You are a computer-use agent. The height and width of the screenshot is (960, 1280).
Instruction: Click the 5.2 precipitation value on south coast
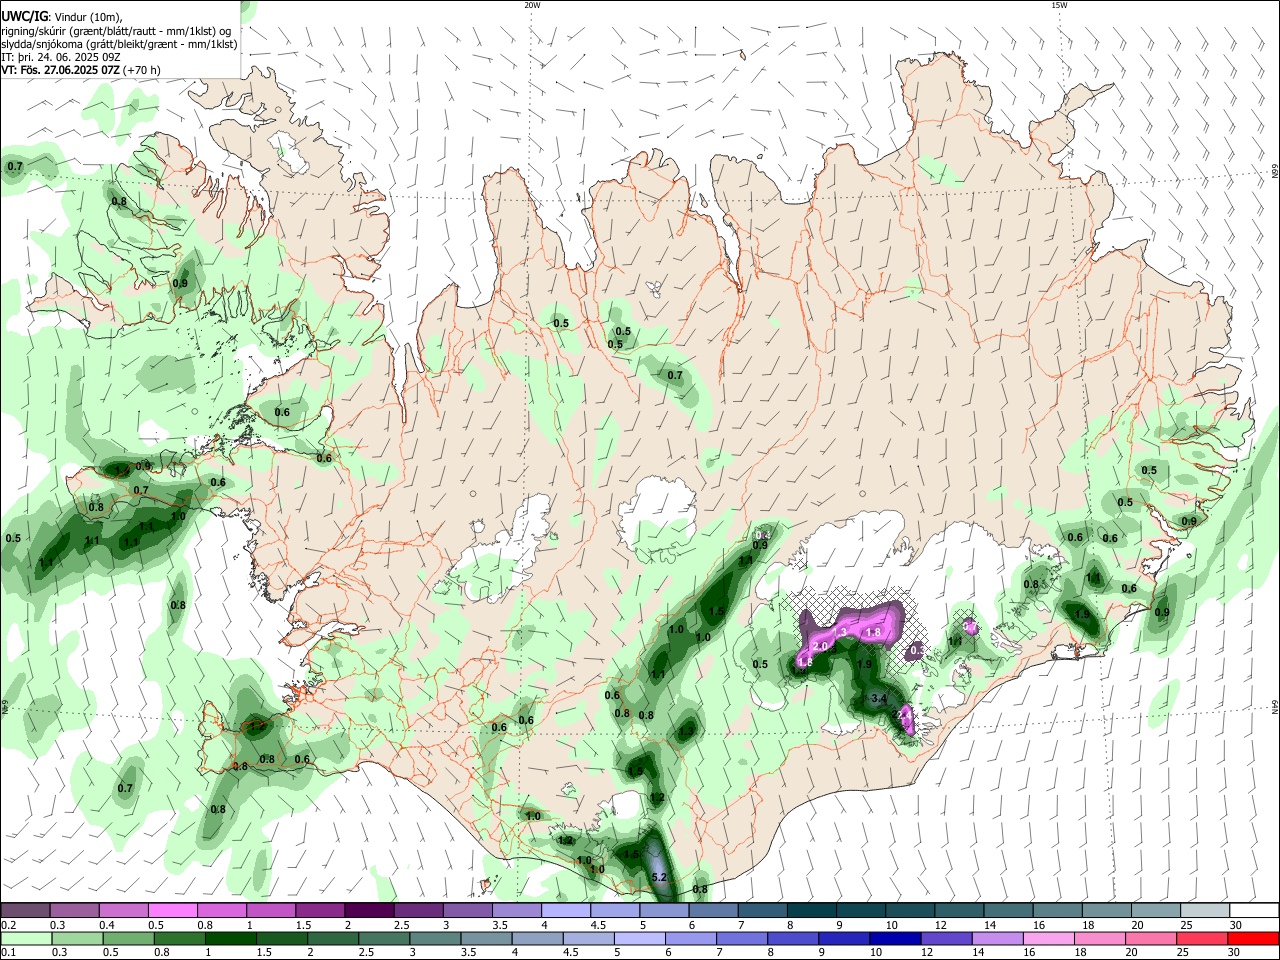point(659,877)
